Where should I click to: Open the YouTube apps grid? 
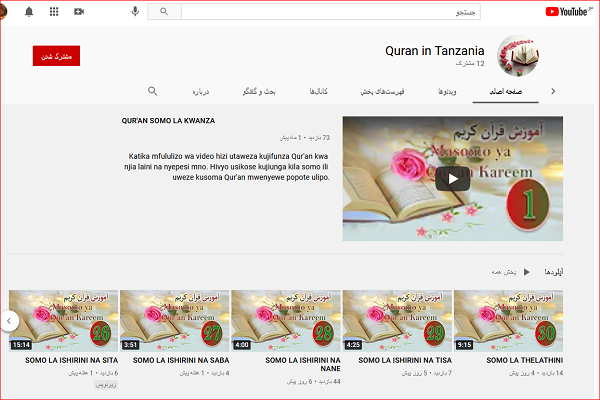54,11
